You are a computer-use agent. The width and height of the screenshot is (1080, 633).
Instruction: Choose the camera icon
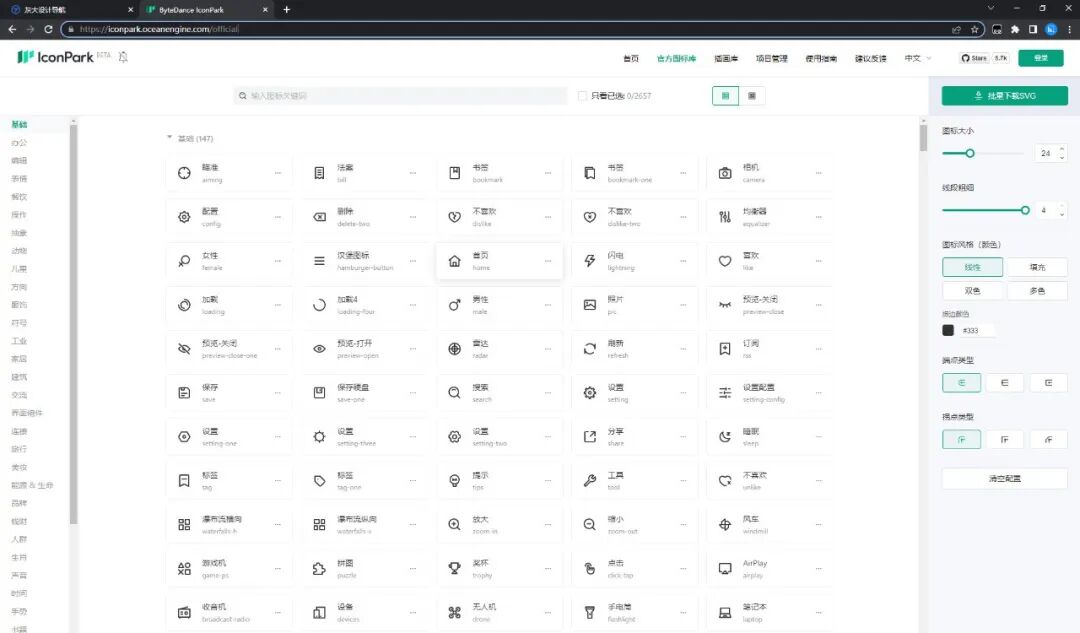click(x=725, y=174)
